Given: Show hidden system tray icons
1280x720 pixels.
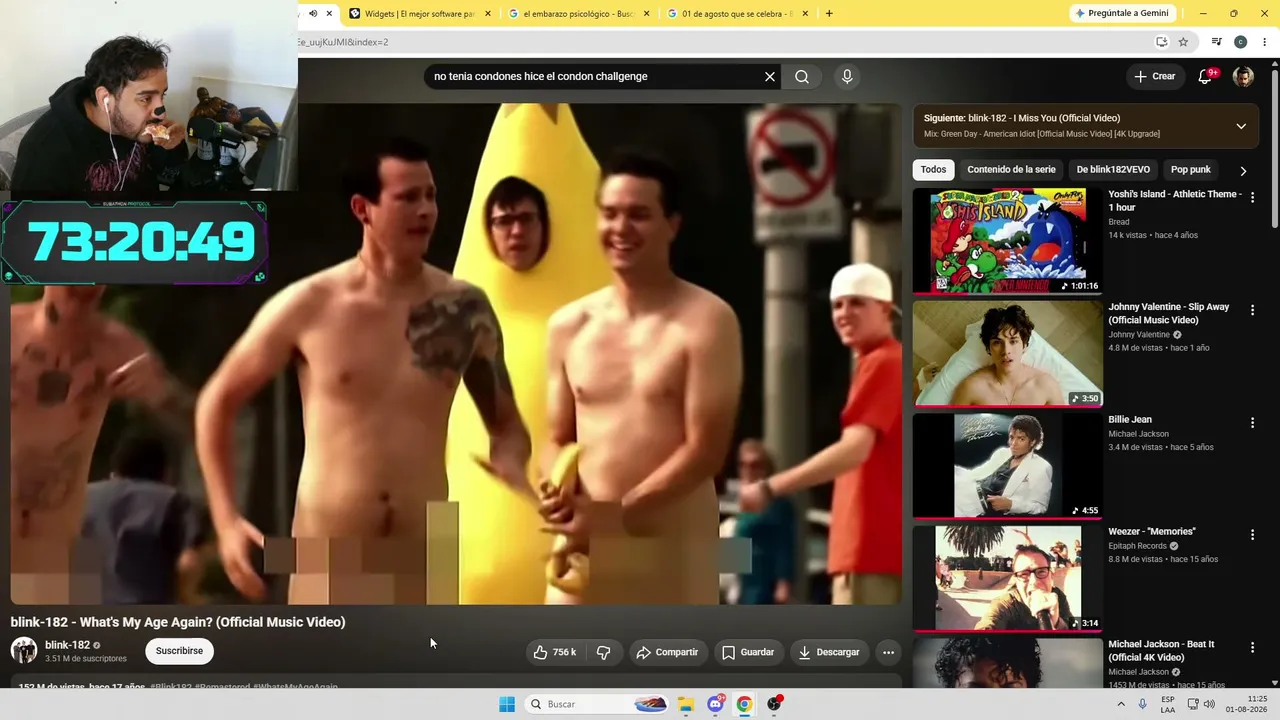Looking at the screenshot, I should click(x=1121, y=704).
